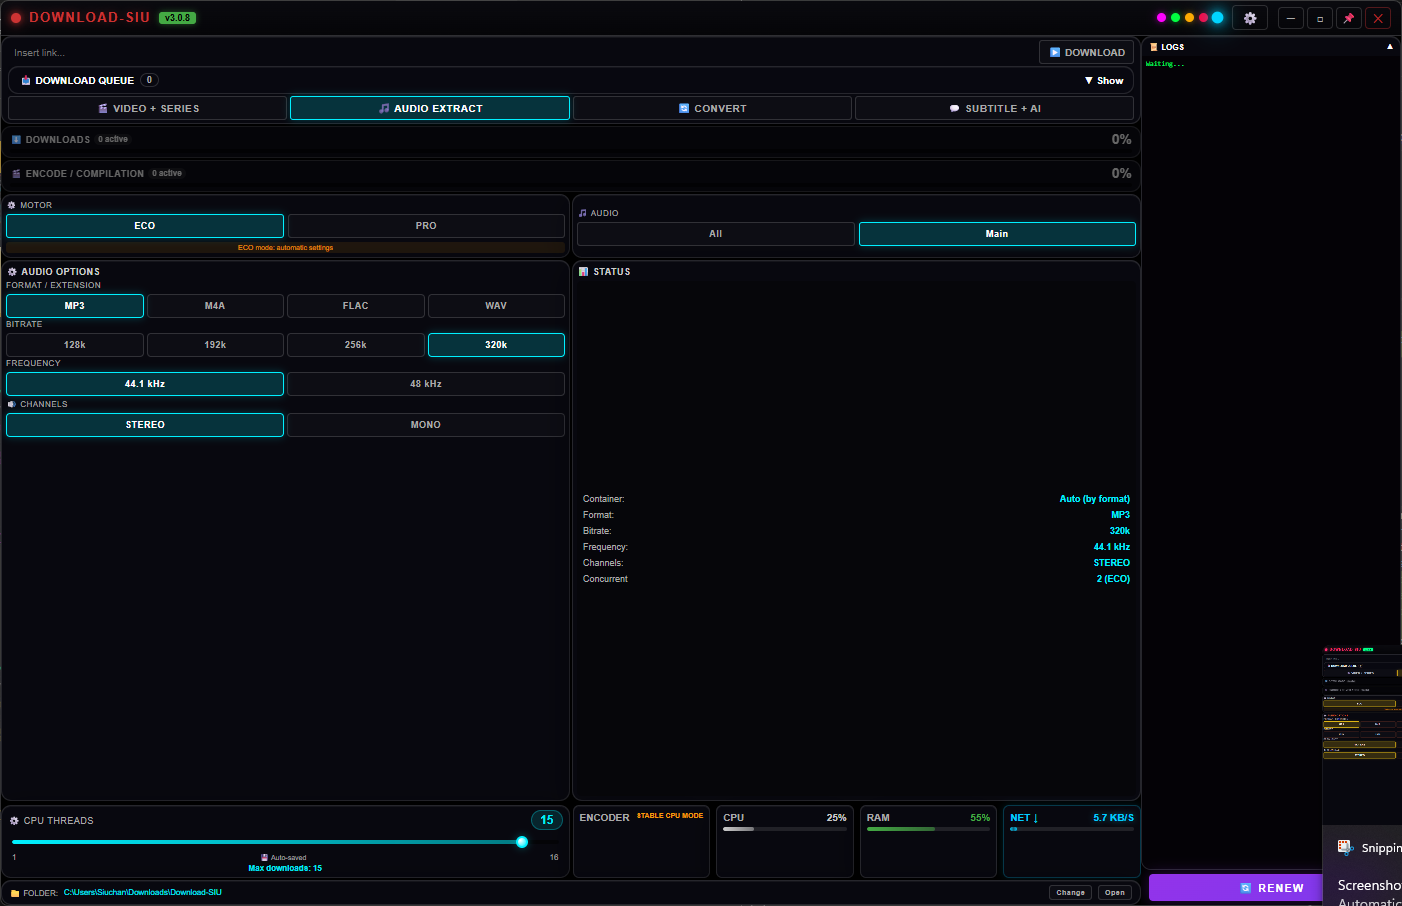The image size is (1402, 906).
Task: Select FLAC output format
Action: [356, 306]
